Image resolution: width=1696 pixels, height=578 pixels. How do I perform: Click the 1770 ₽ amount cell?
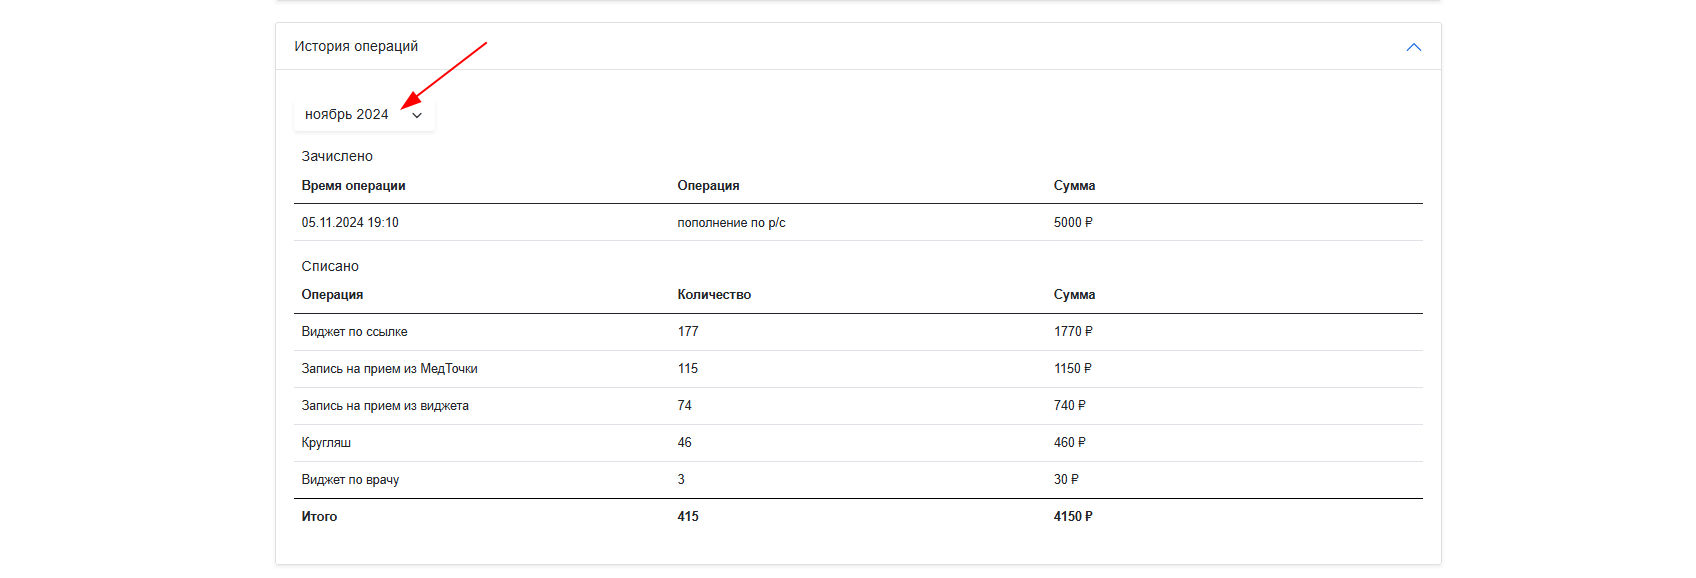(1073, 332)
